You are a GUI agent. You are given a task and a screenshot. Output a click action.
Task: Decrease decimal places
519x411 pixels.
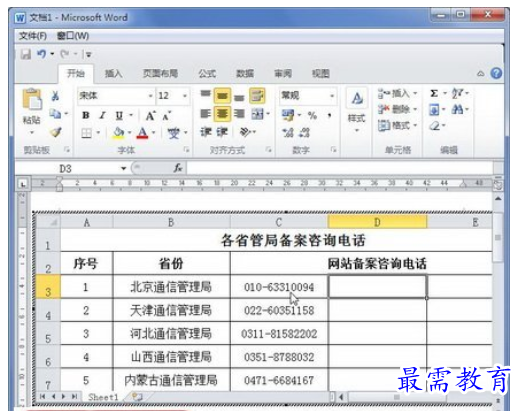point(304,133)
